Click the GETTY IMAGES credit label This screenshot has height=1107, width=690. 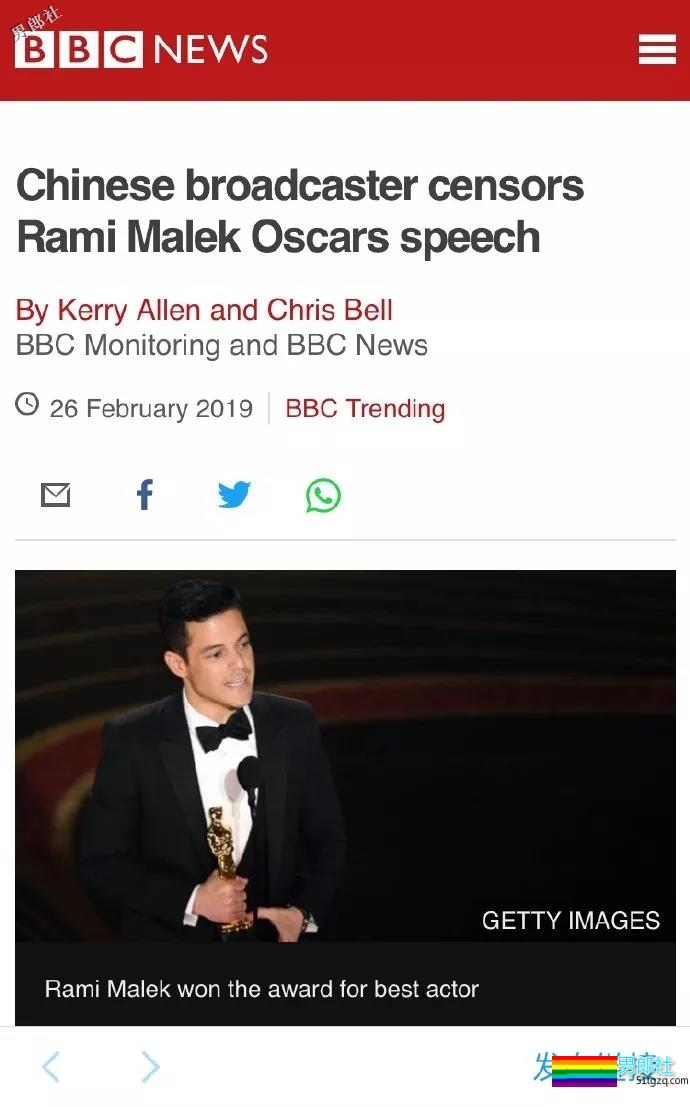click(x=571, y=921)
